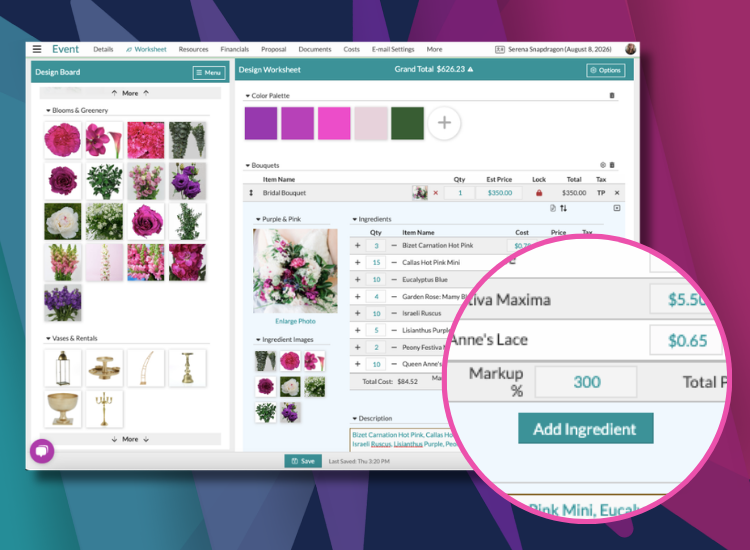Screen dimensions: 750x550
Task: Click the Options button in Design Worksheet
Action: pos(606,70)
